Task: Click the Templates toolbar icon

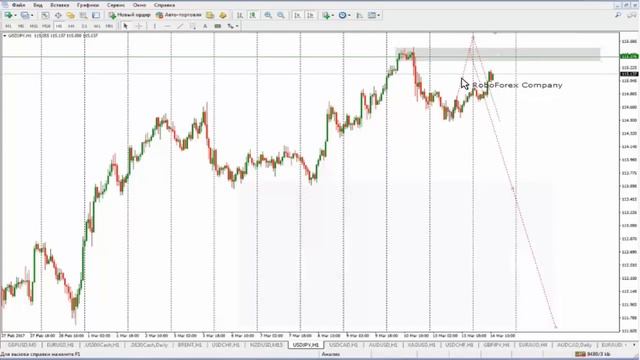Action: (372, 15)
